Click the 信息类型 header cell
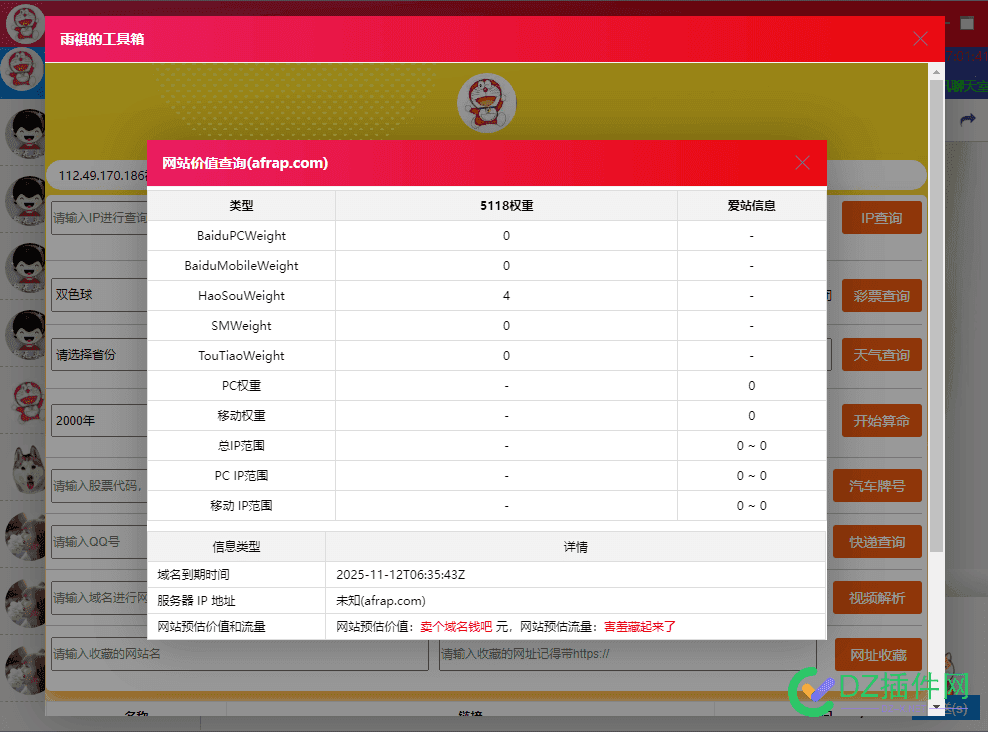Image resolution: width=988 pixels, height=732 pixels. click(x=236, y=547)
